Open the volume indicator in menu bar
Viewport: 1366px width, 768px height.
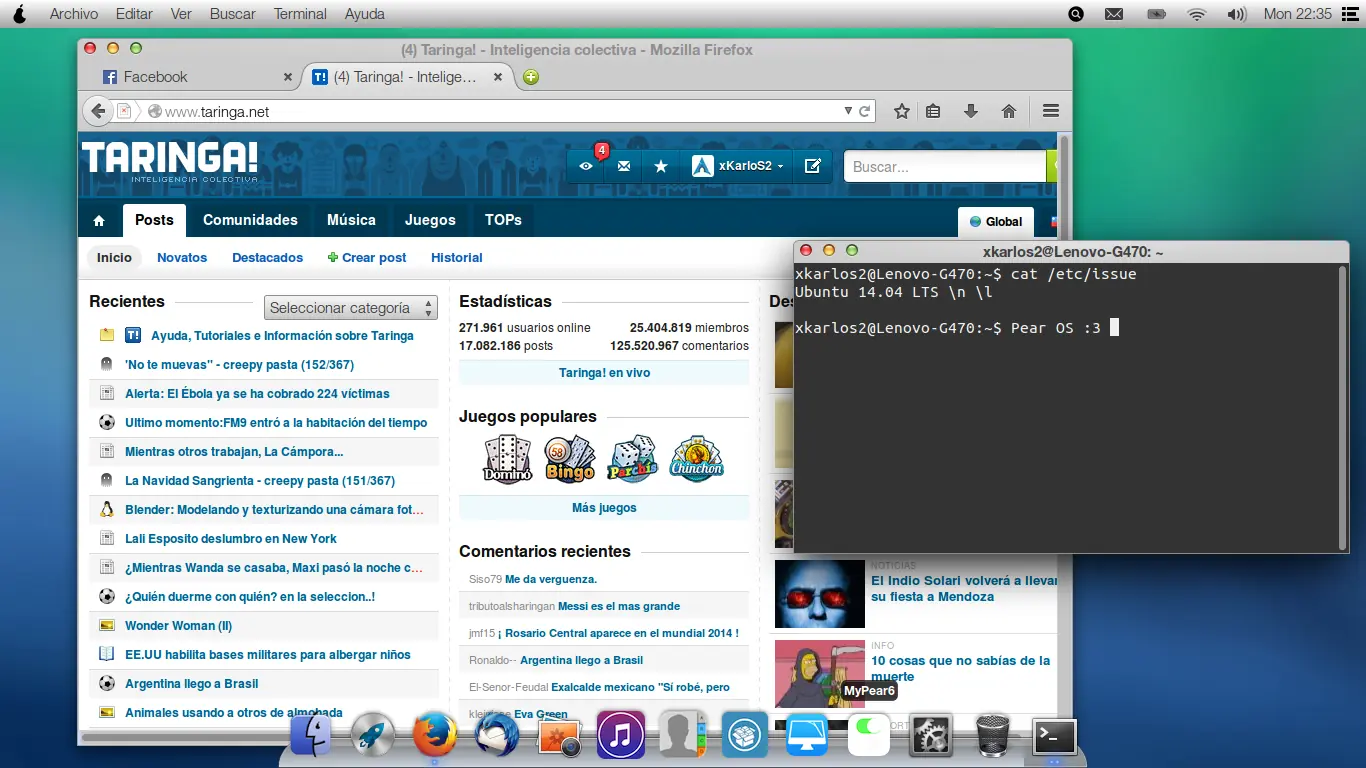pos(1237,14)
